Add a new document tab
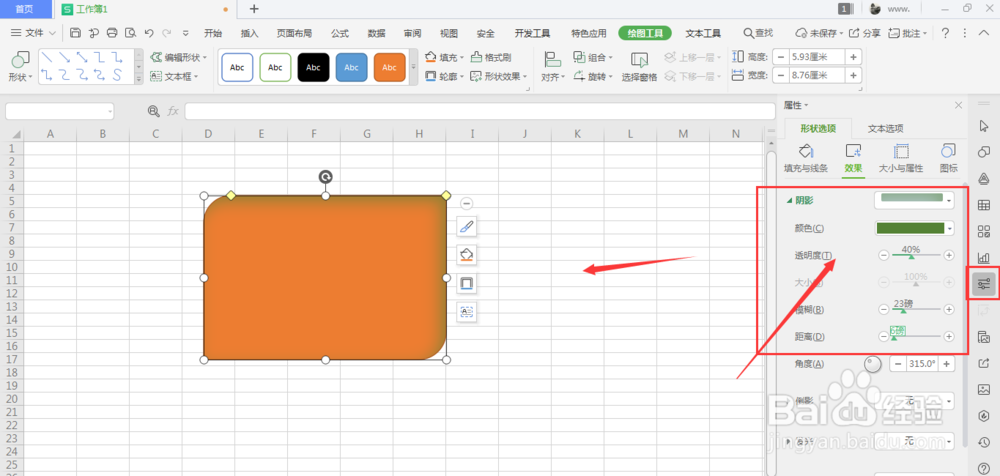 (x=254, y=9)
